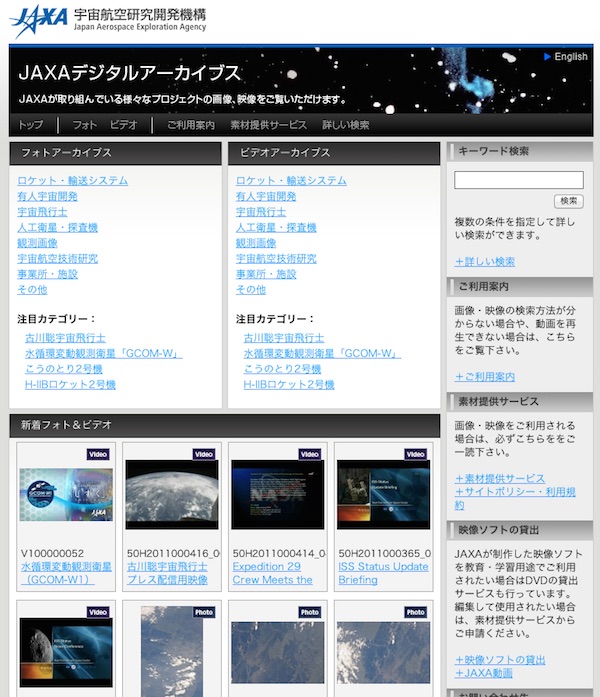Click Video badge on 50H2011000414 card
Image resolution: width=600 pixels, height=697 pixels.
point(310,454)
